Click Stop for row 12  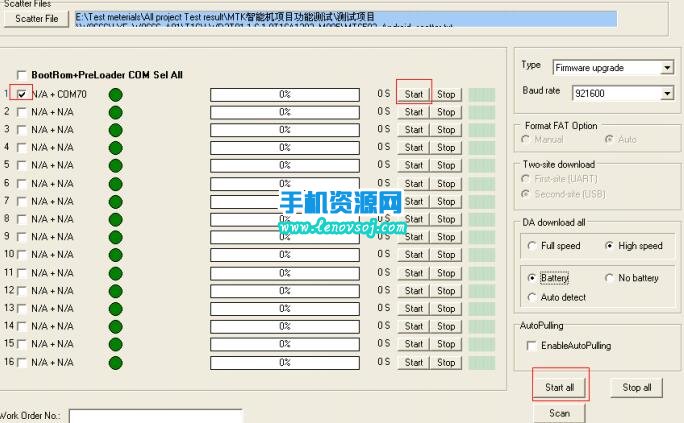pyautogui.click(x=446, y=290)
